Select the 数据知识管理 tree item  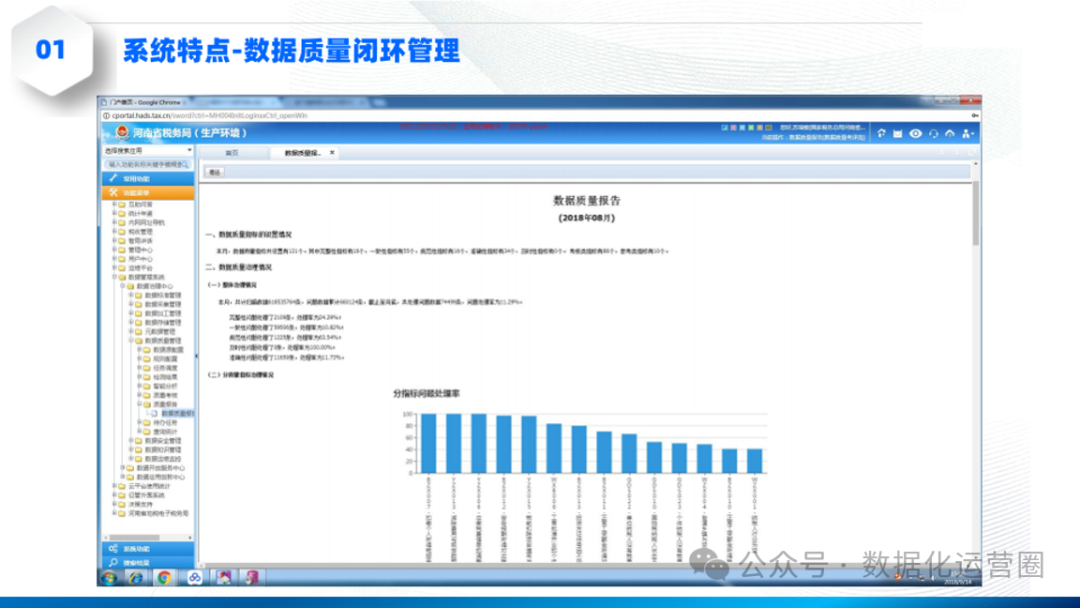163,450
